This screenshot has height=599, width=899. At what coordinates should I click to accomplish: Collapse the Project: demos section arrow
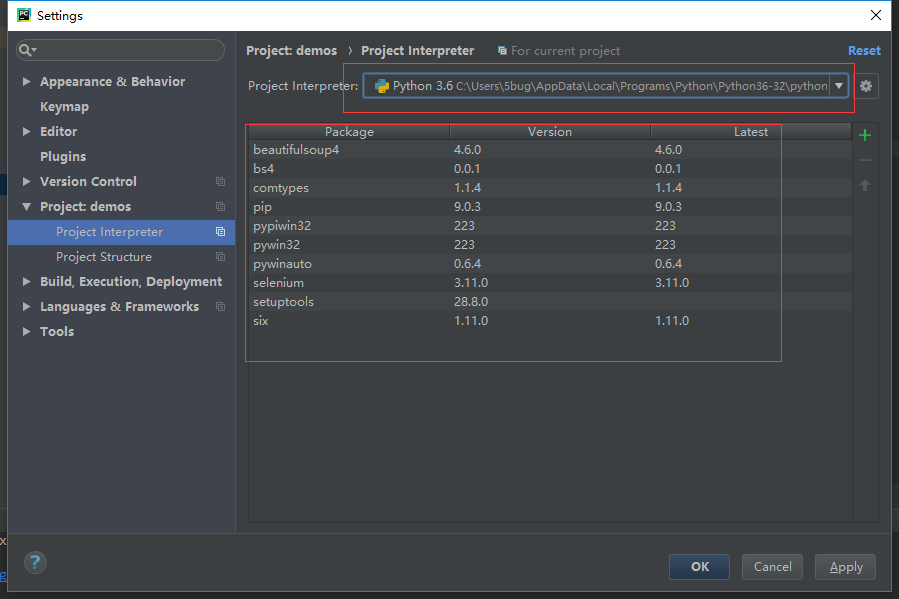[26, 206]
